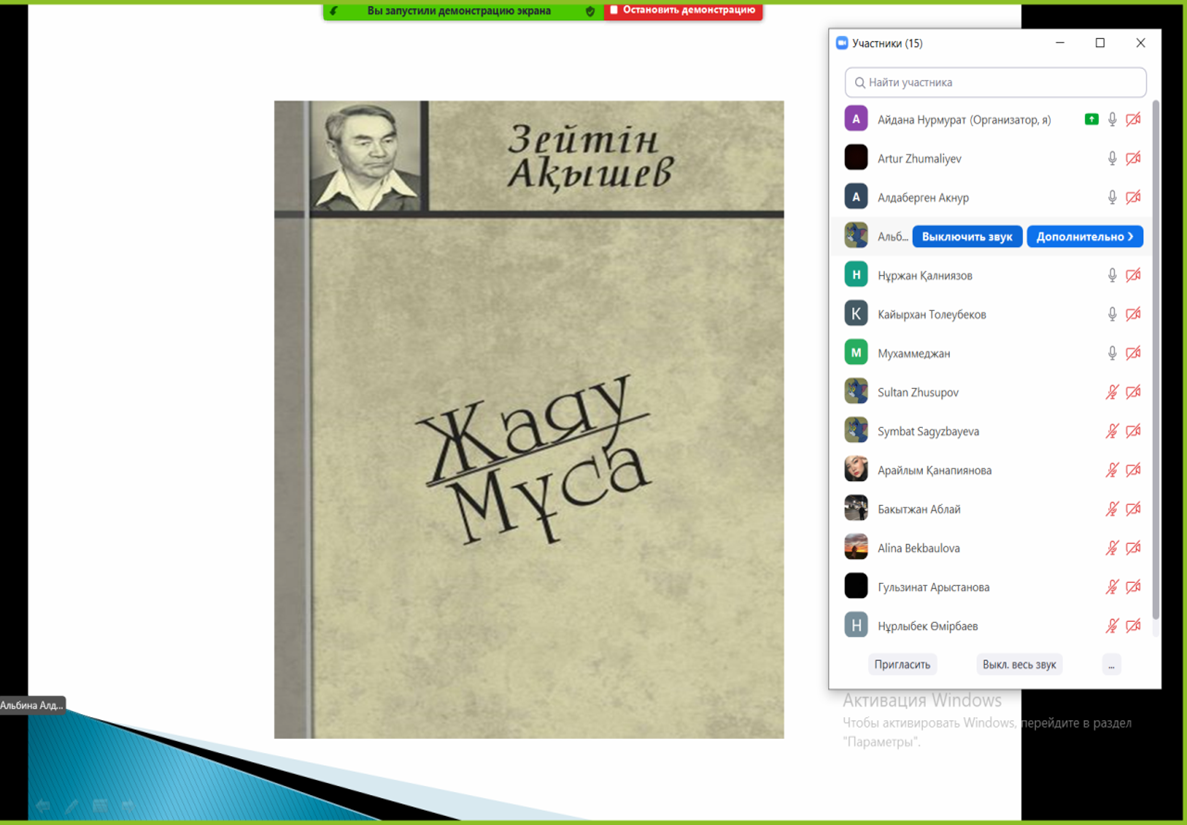Toggle the microphone for Кайырхан Толеубеков
The height and width of the screenshot is (825, 1187).
(1111, 314)
